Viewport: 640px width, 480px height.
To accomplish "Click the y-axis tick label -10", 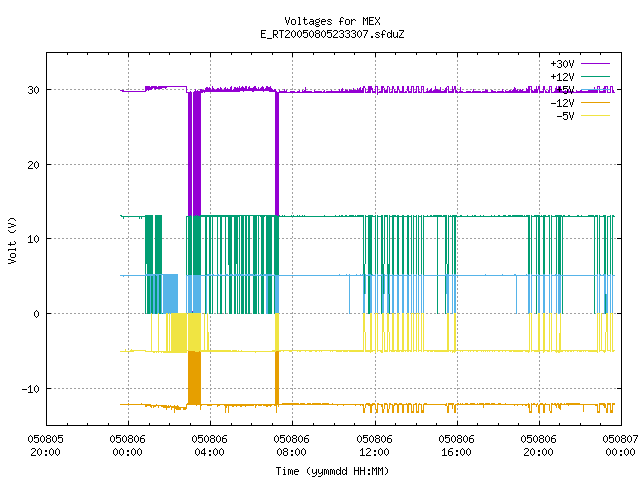I will [x=31, y=389].
